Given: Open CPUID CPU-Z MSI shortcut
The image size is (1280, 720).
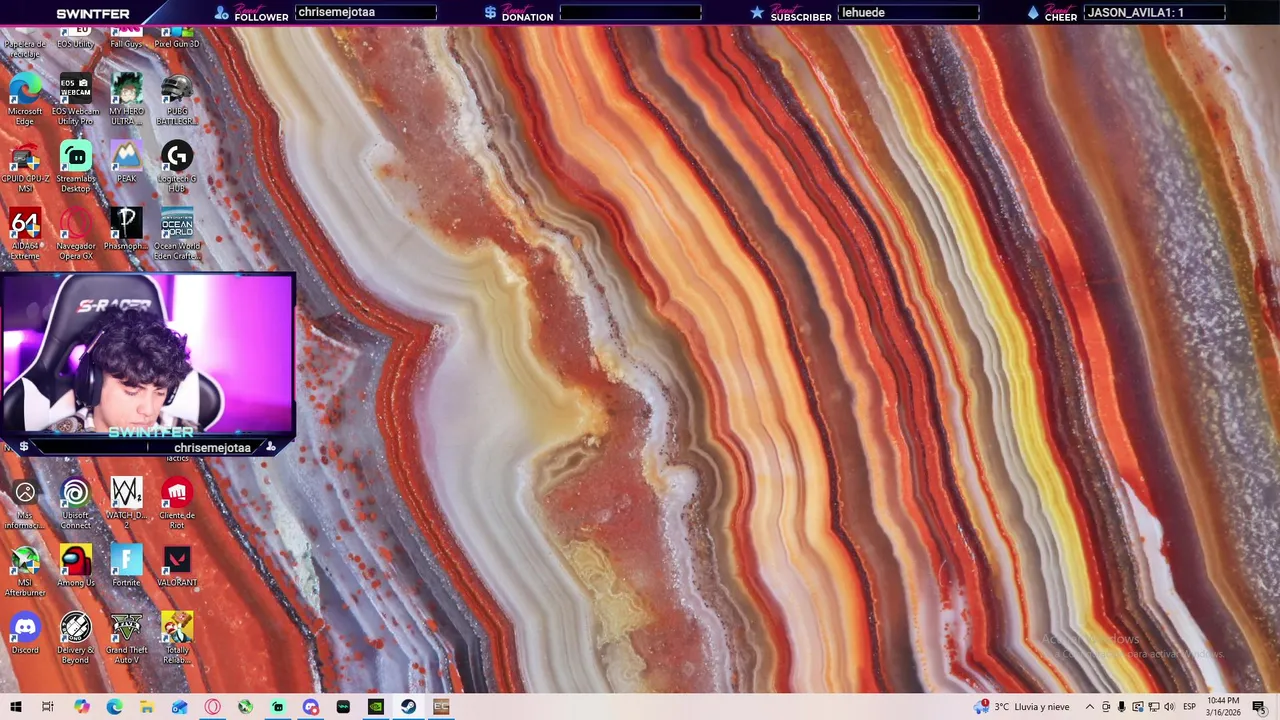Looking at the screenshot, I should [25, 167].
